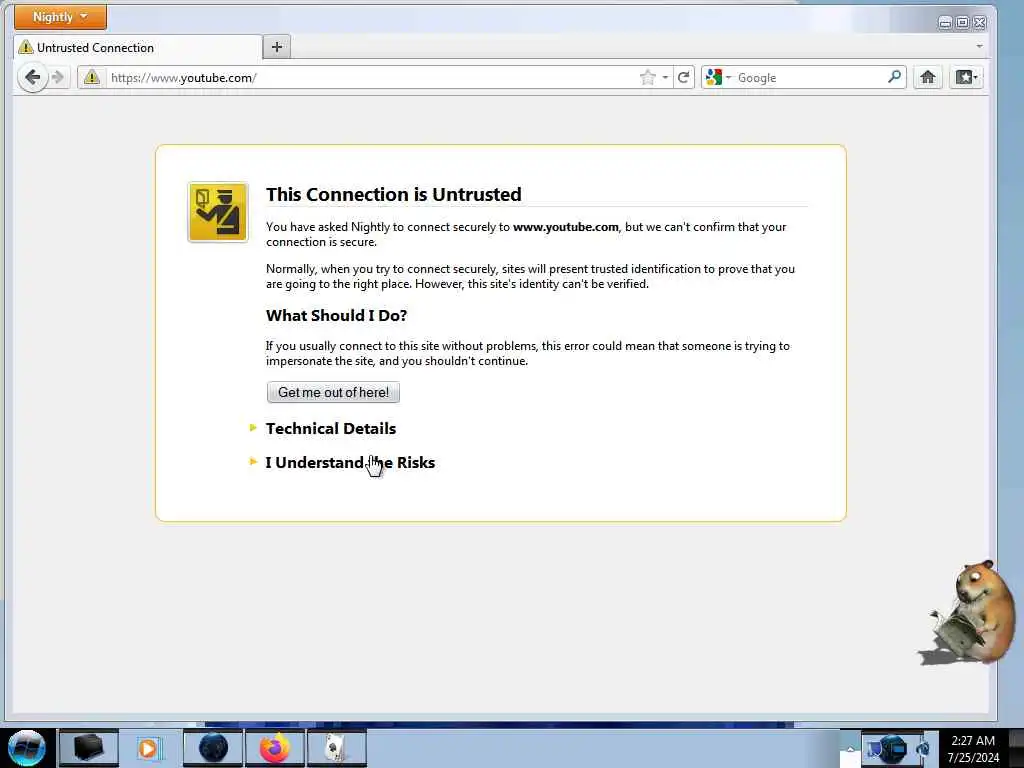Switch to the Nightly globe taskbar icon
Viewport: 1024px width, 768px height.
[213, 748]
